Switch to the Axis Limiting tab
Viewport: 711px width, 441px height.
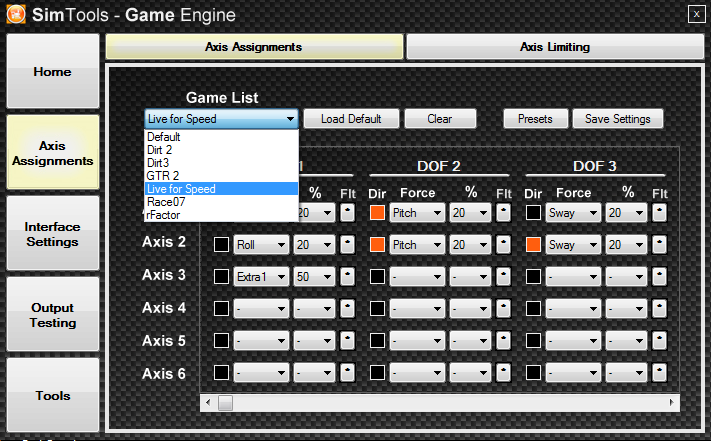click(555, 47)
